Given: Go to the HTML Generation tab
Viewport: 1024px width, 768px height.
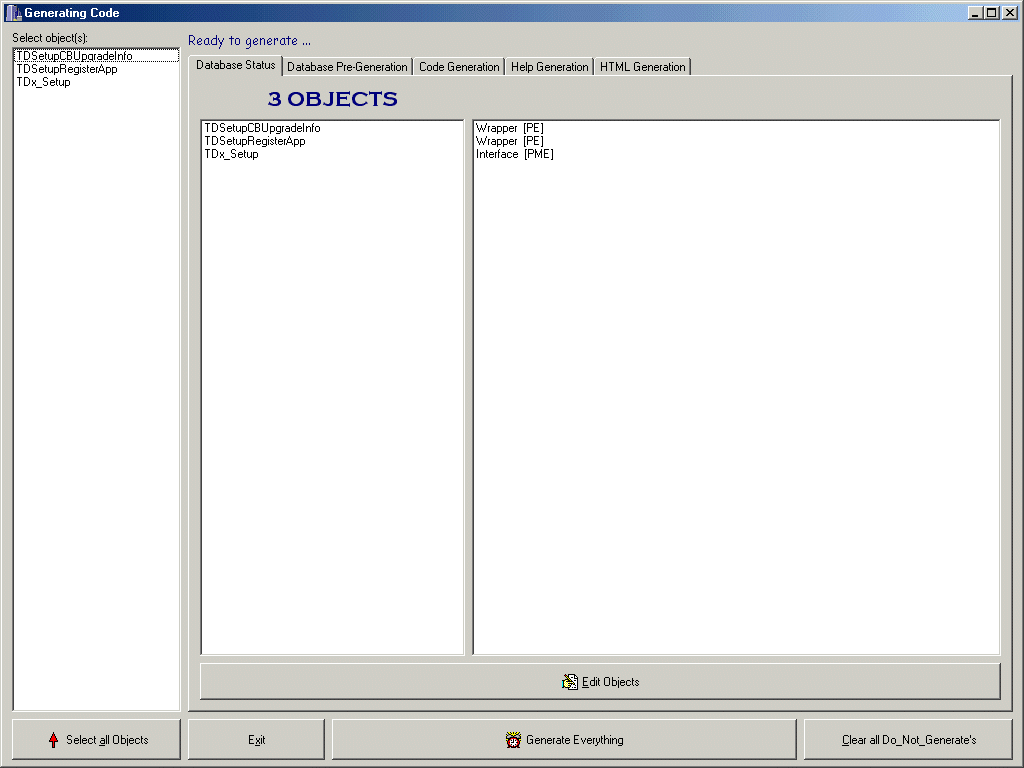Looking at the screenshot, I should pyautogui.click(x=642, y=67).
